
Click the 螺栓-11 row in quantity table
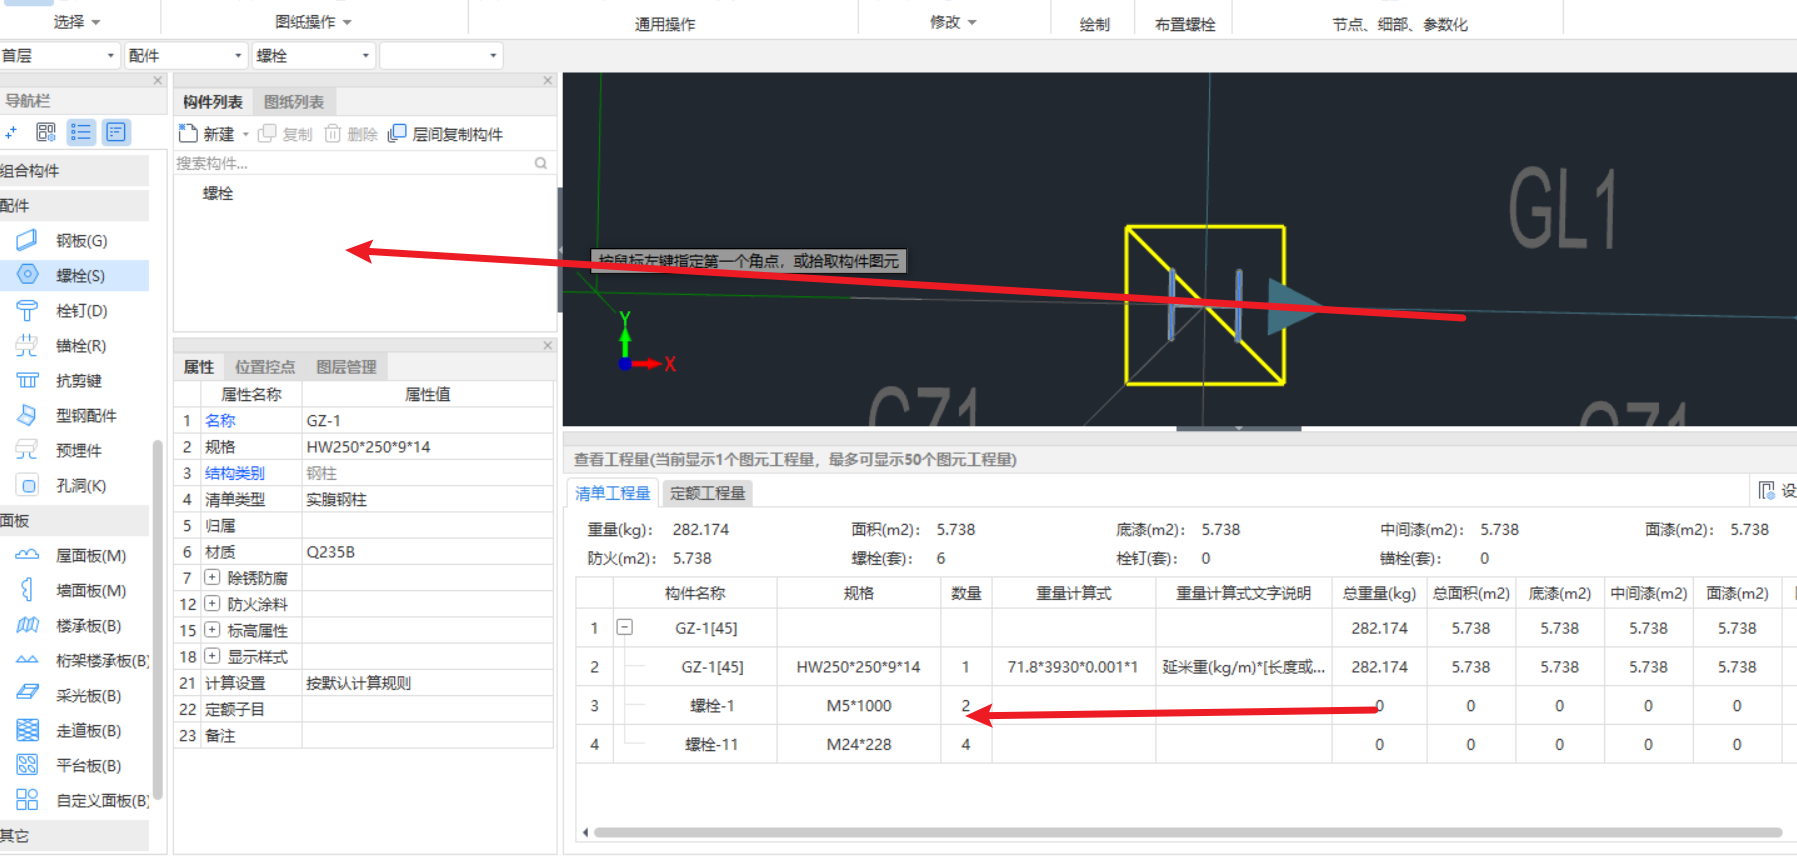pyautogui.click(x=1185, y=745)
